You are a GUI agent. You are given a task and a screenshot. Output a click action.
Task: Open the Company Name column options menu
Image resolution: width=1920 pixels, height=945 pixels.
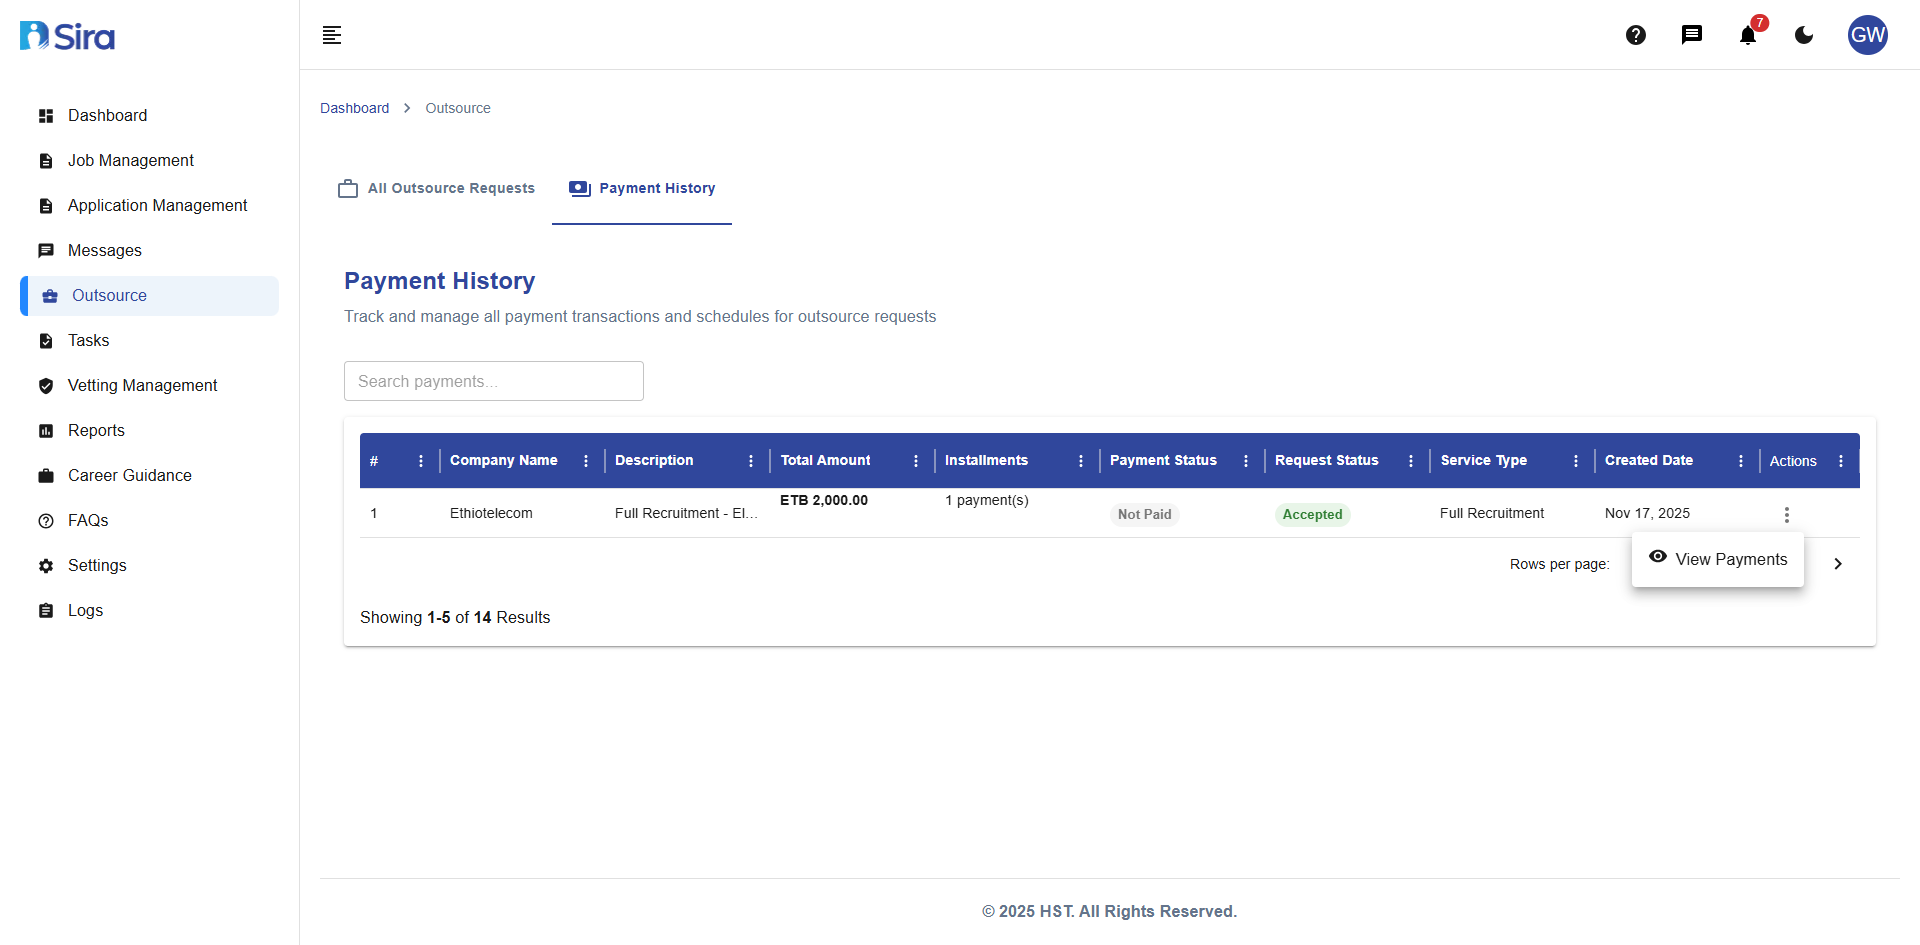tap(586, 461)
